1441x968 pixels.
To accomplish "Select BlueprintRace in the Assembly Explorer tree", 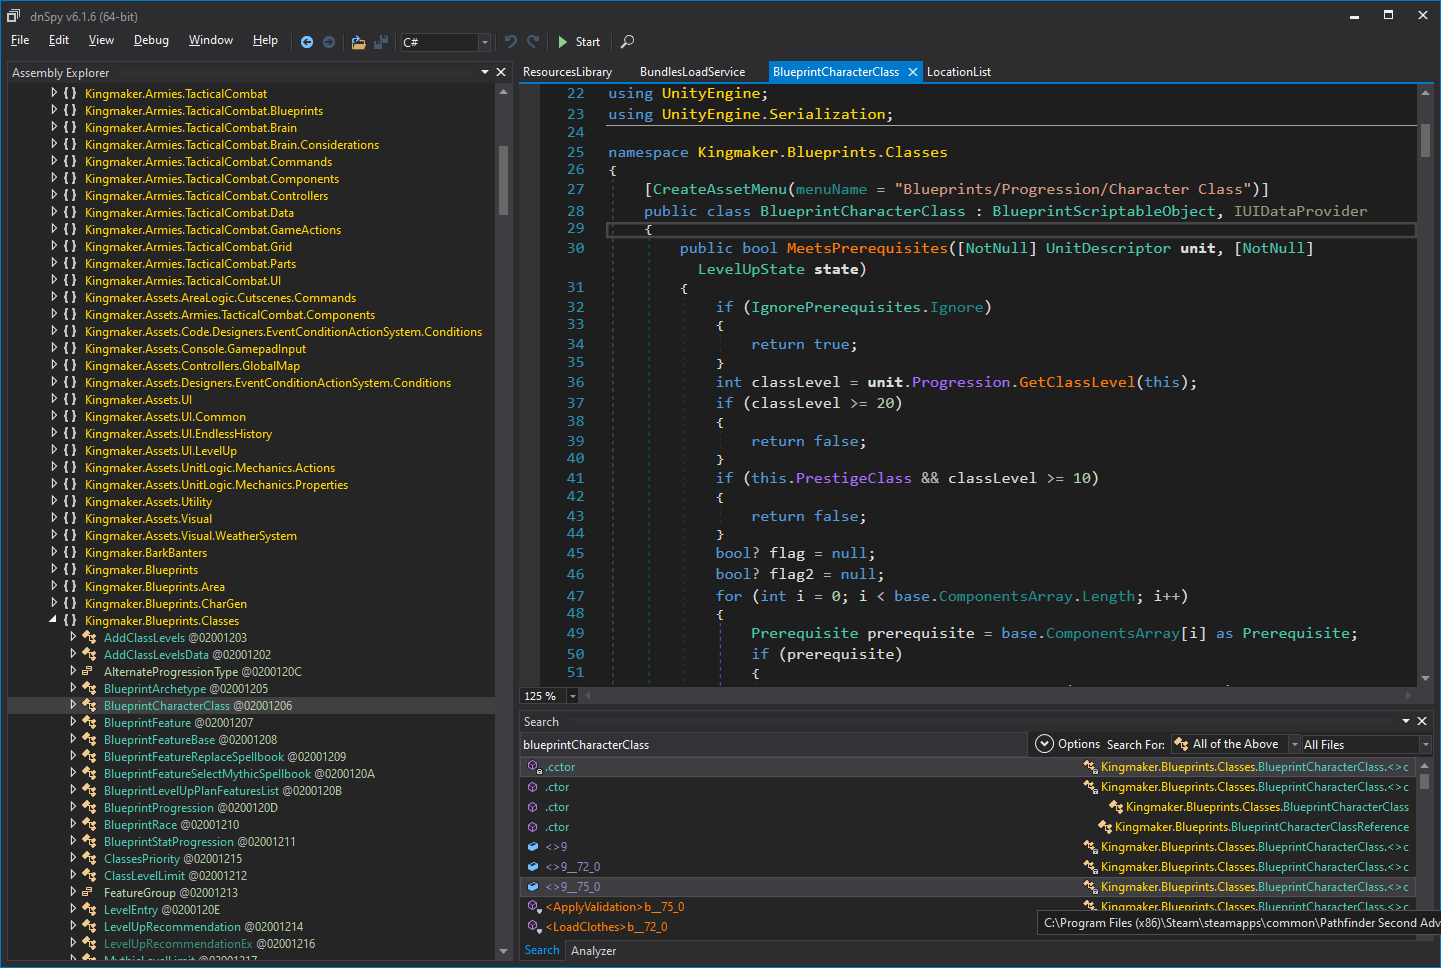I will pos(140,825).
